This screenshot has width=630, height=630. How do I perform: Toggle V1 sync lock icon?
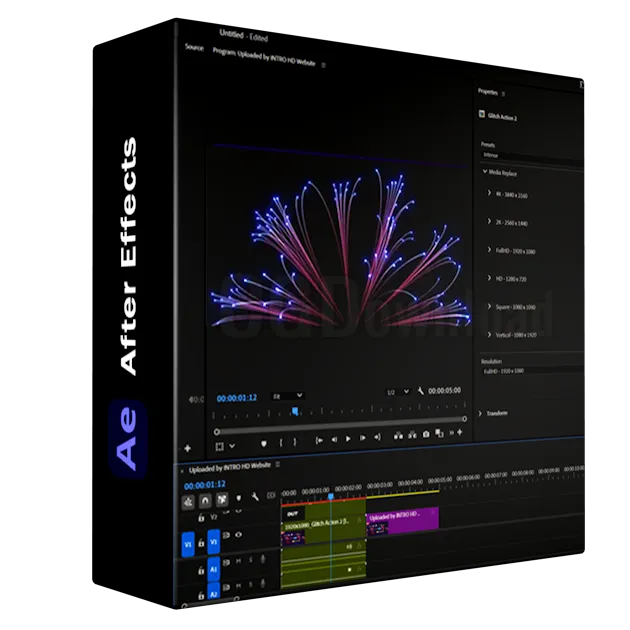pyautogui.click(x=226, y=536)
